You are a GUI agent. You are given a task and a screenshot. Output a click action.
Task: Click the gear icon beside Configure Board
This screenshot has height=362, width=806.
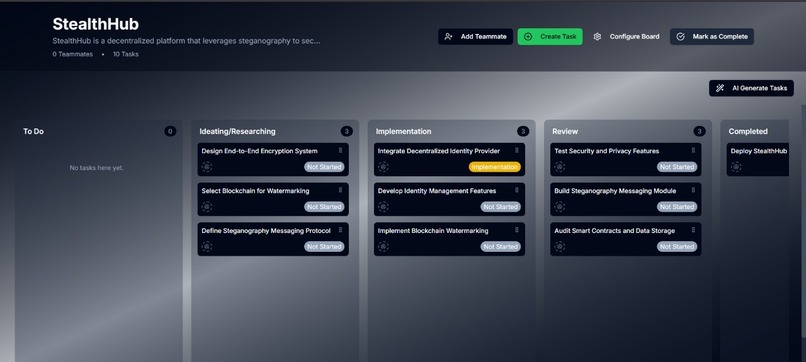[597, 37]
